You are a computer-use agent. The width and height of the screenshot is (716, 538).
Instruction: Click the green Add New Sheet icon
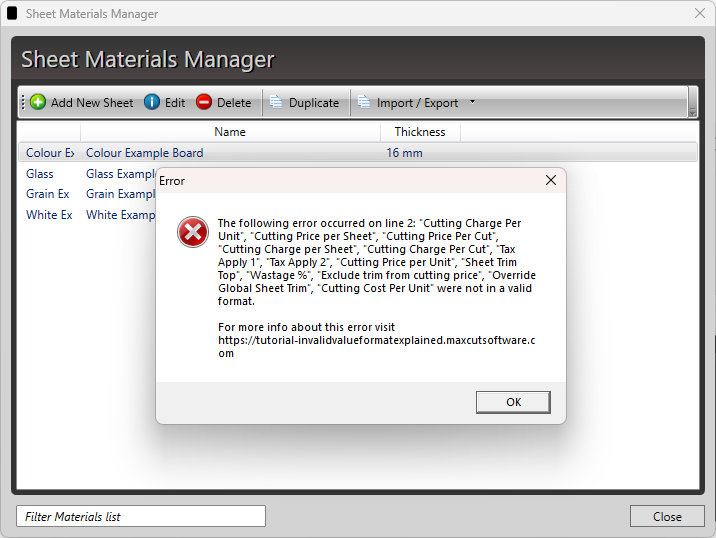(x=38, y=102)
